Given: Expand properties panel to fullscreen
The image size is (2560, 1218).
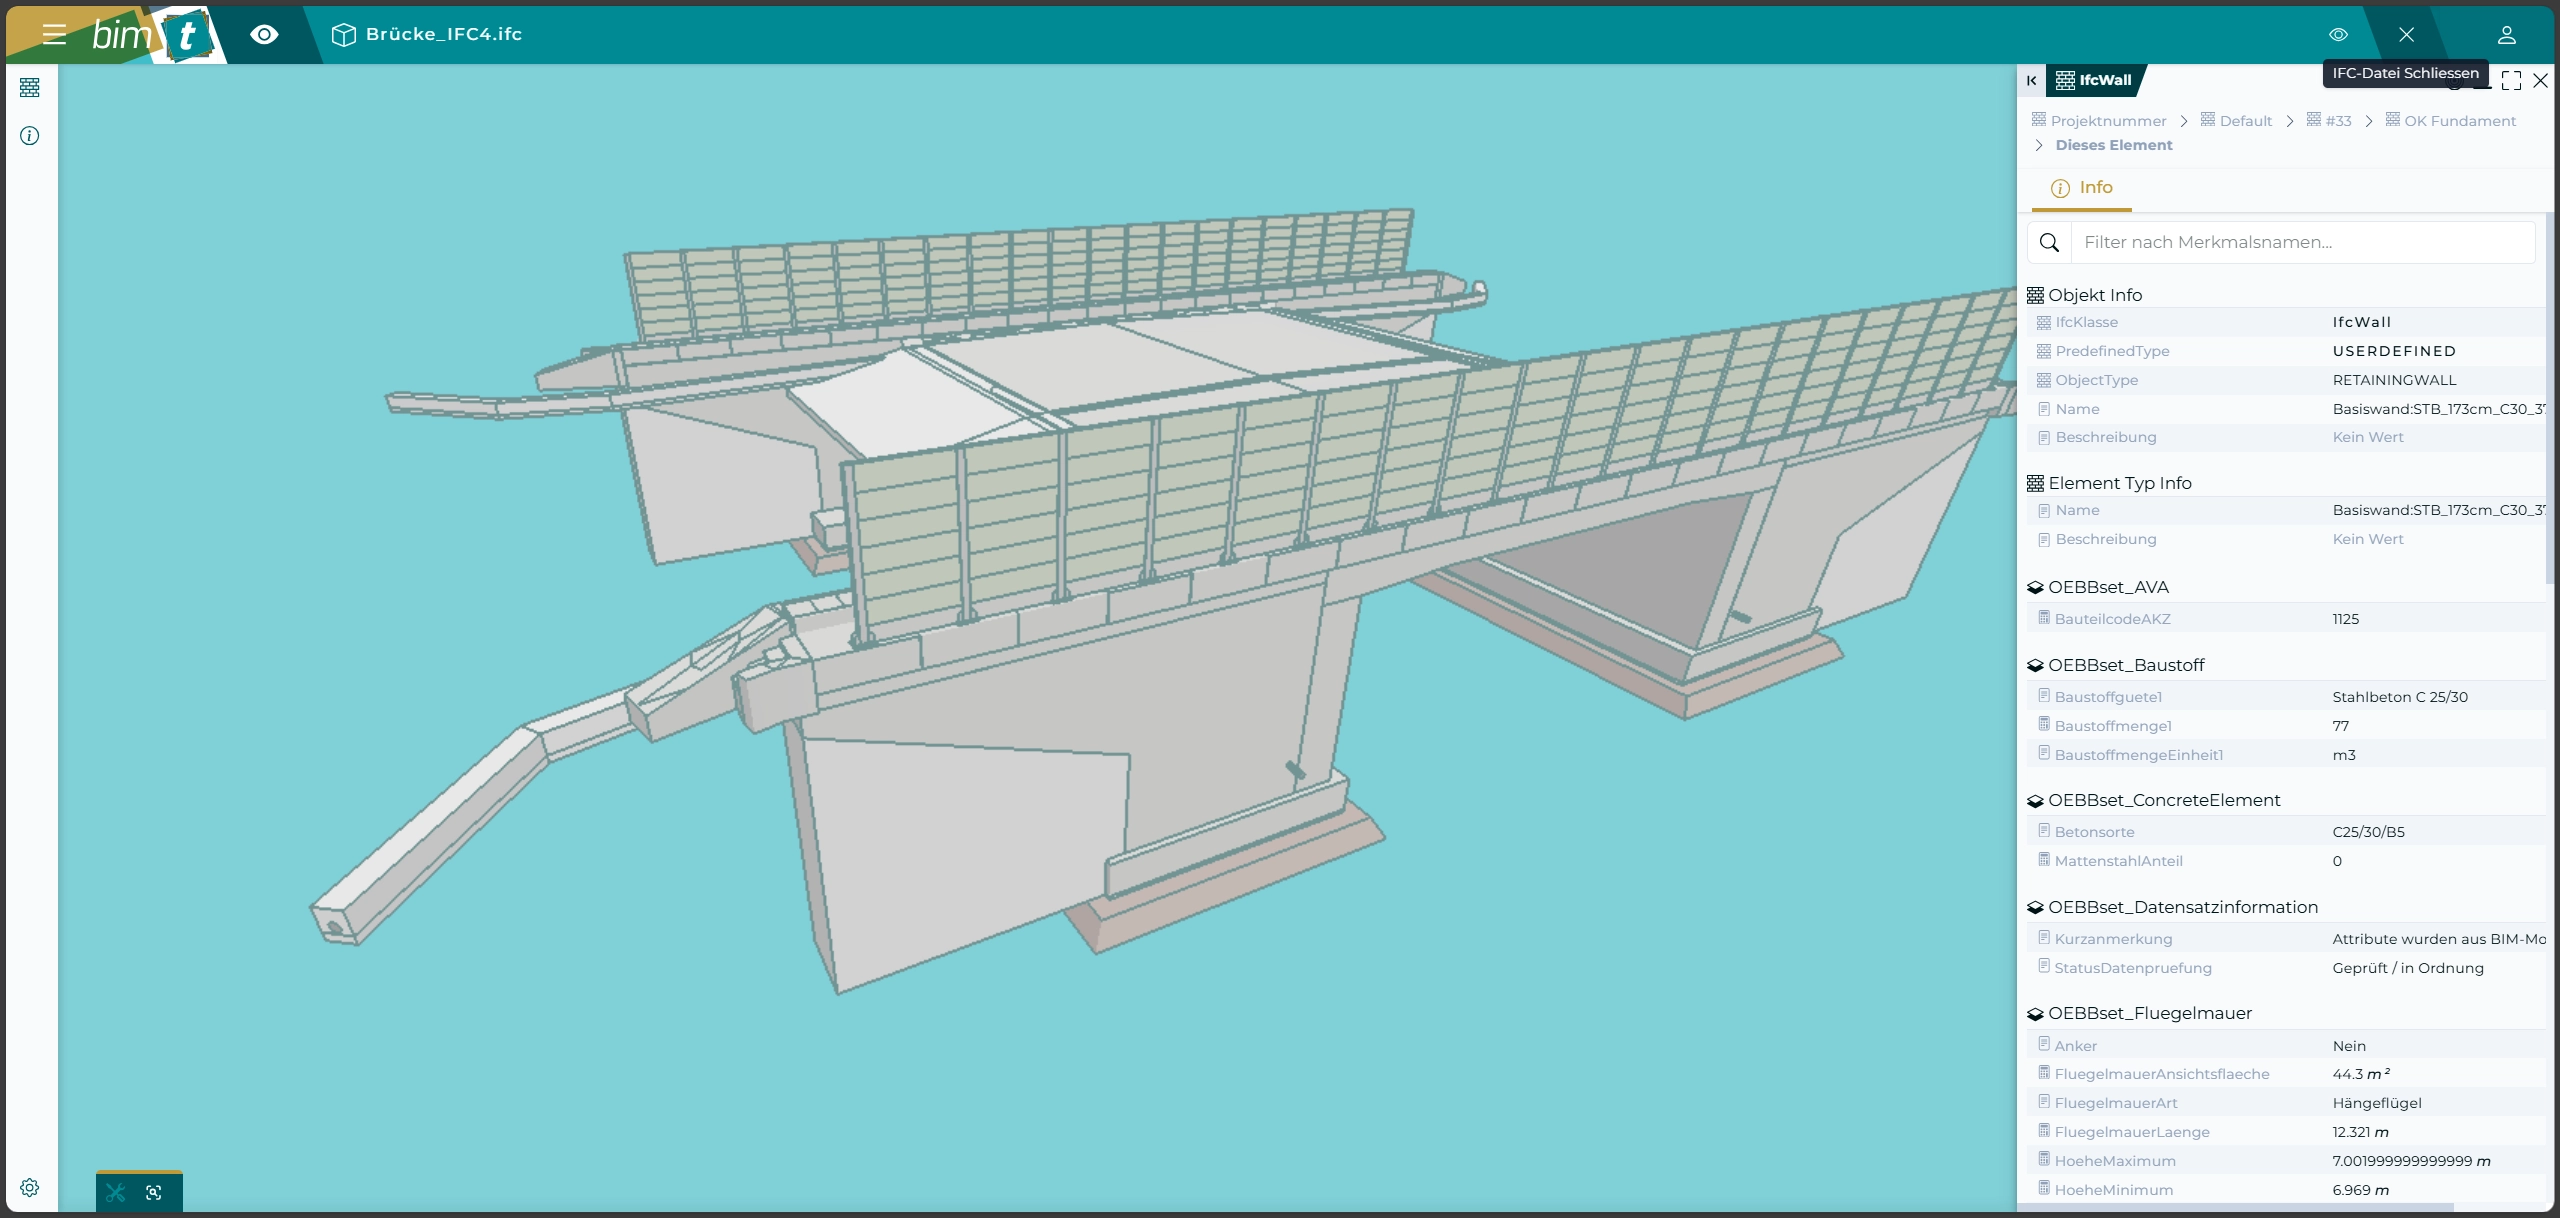Looking at the screenshot, I should pos(2511,81).
